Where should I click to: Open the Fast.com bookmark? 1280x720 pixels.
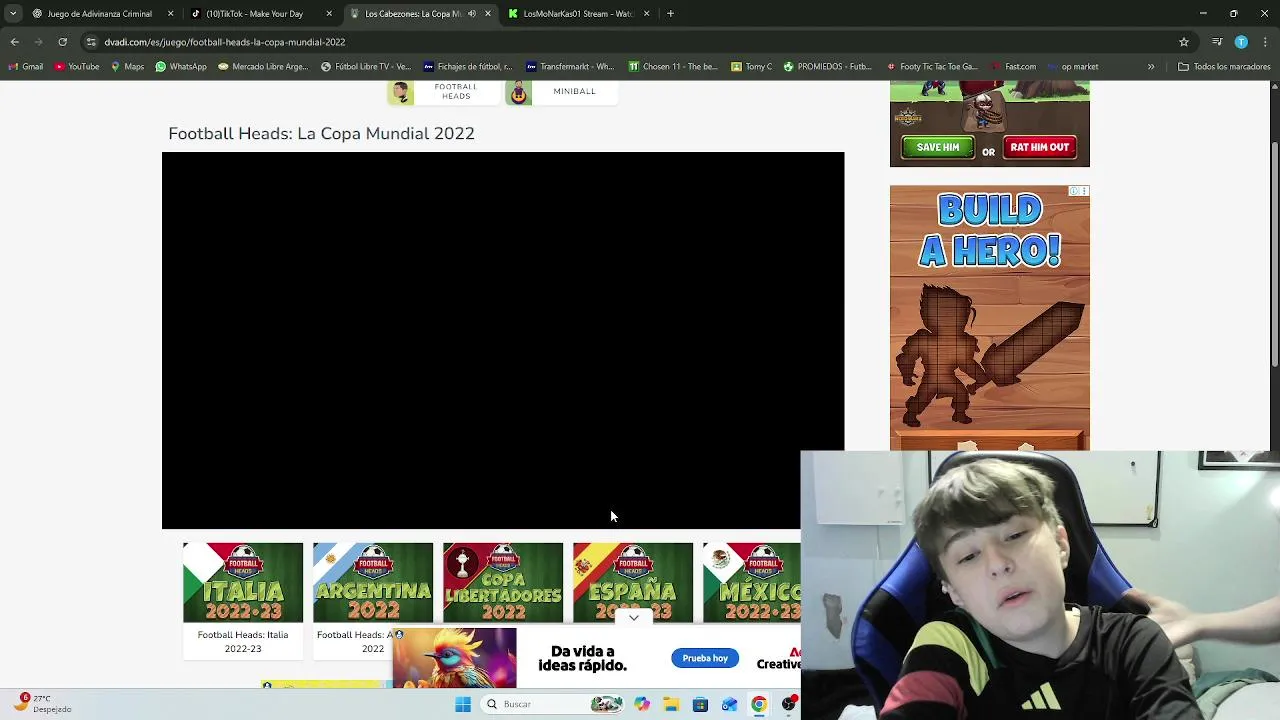click(1013, 67)
